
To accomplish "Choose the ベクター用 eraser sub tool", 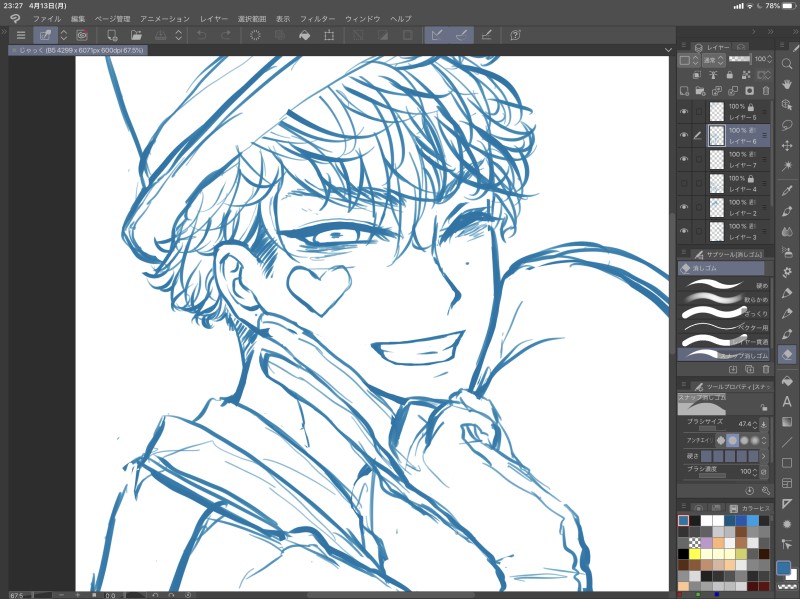I will click(724, 327).
